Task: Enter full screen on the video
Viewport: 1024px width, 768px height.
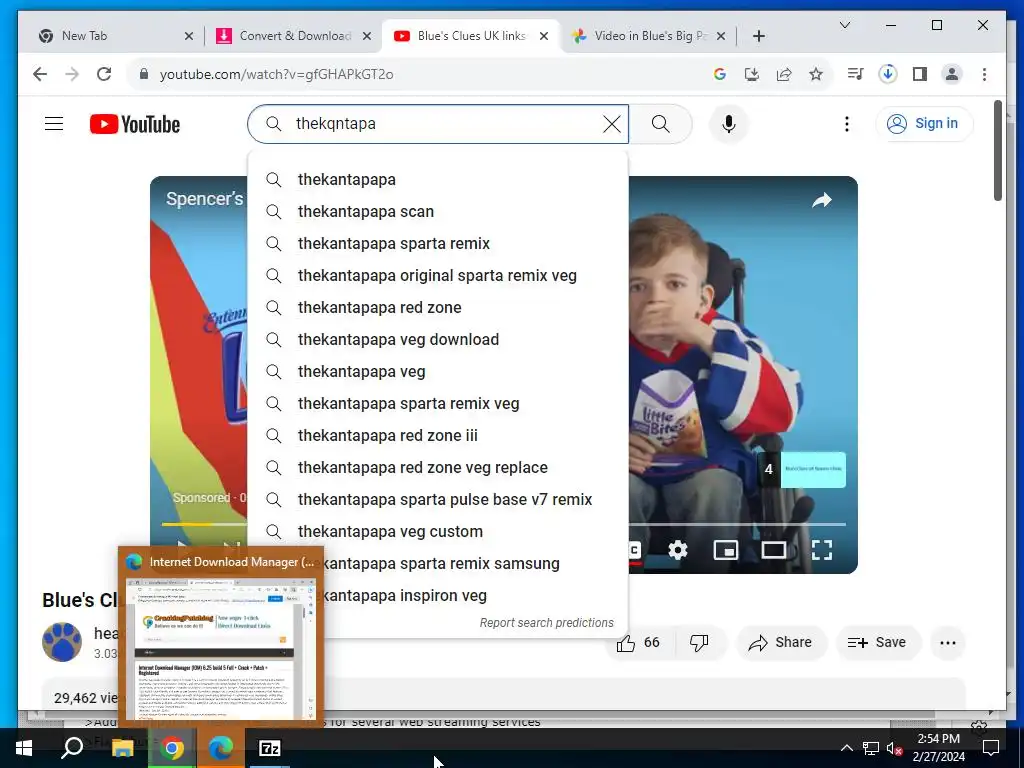Action: tap(822, 550)
